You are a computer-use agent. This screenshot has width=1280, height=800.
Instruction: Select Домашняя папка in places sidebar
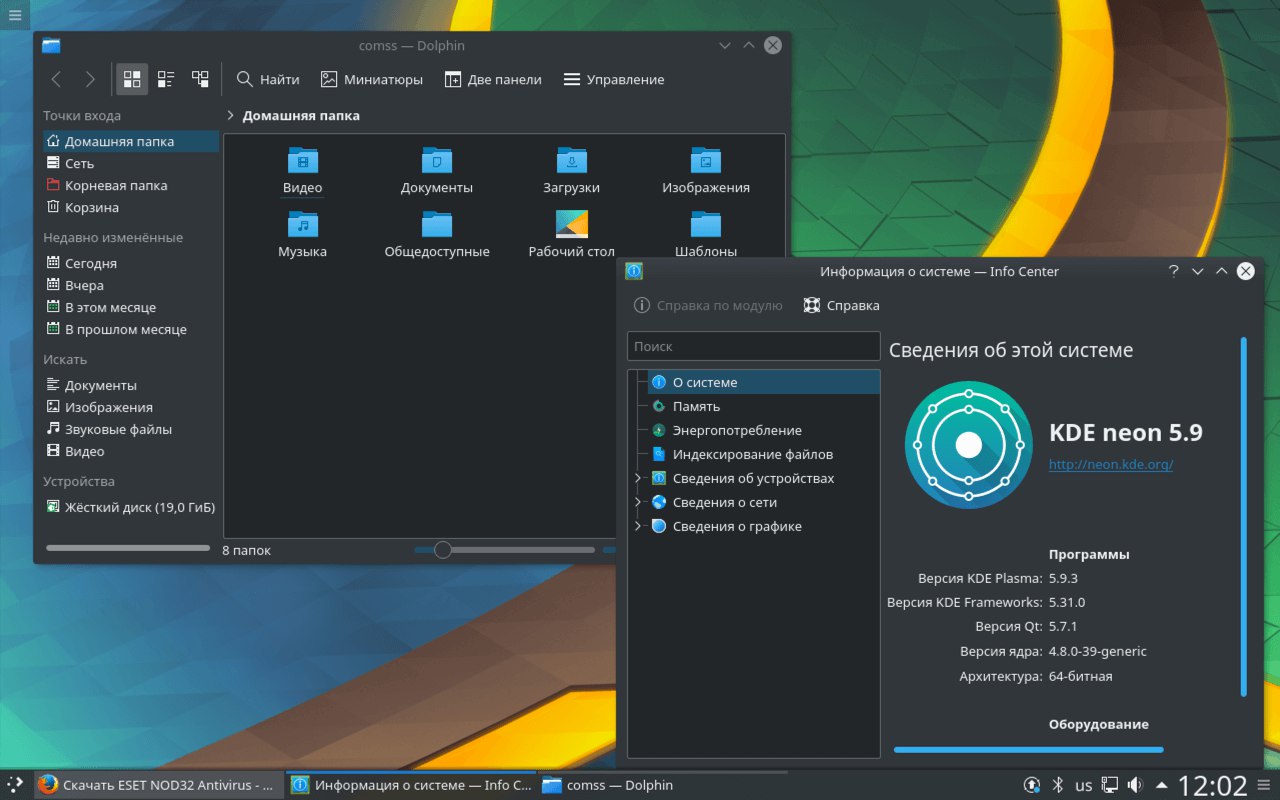point(131,142)
